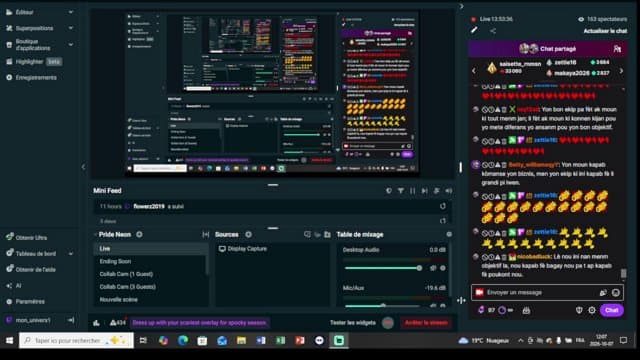Click the chat scrollbar thumb
Image resolution: width=640 pixels, height=360 pixels.
[623, 273]
